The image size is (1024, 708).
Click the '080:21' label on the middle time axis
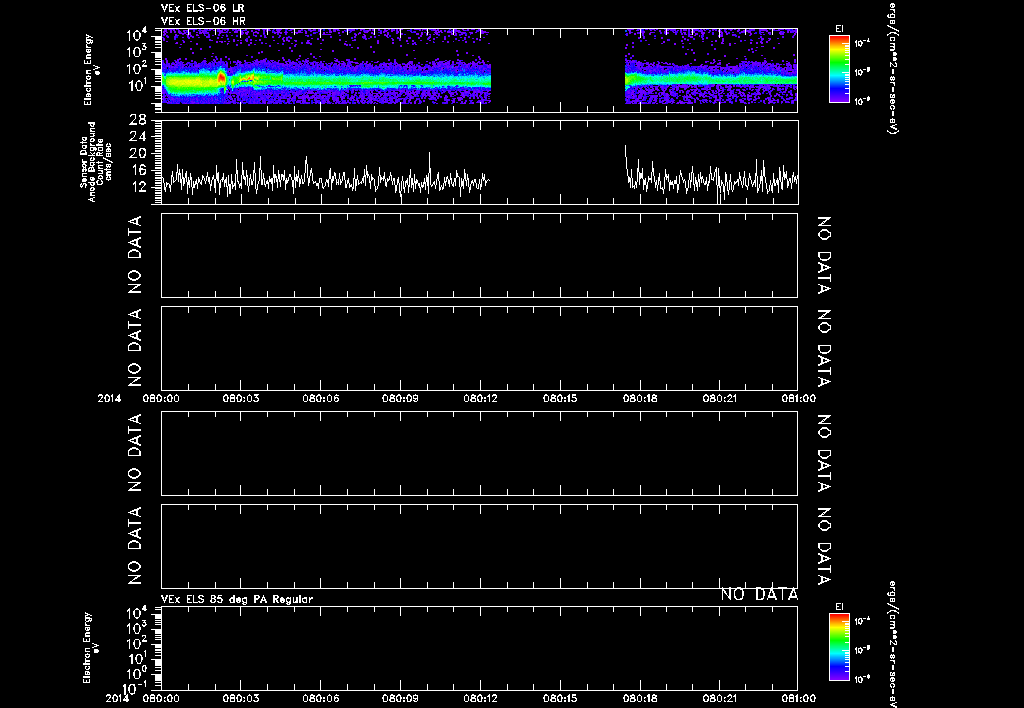[720, 398]
